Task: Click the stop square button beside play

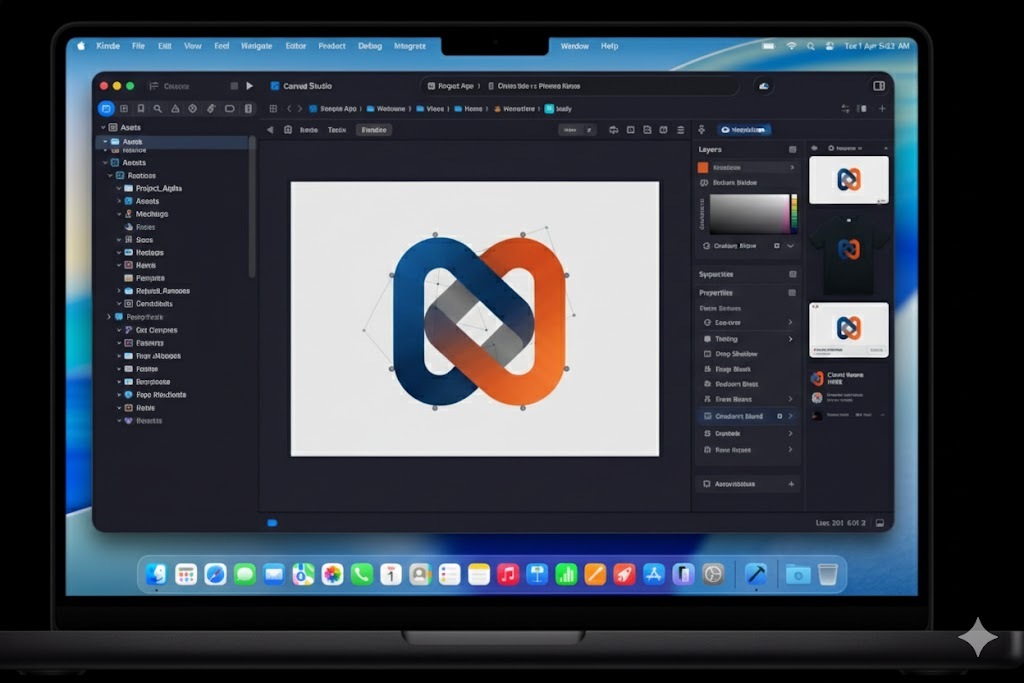Action: click(x=234, y=86)
